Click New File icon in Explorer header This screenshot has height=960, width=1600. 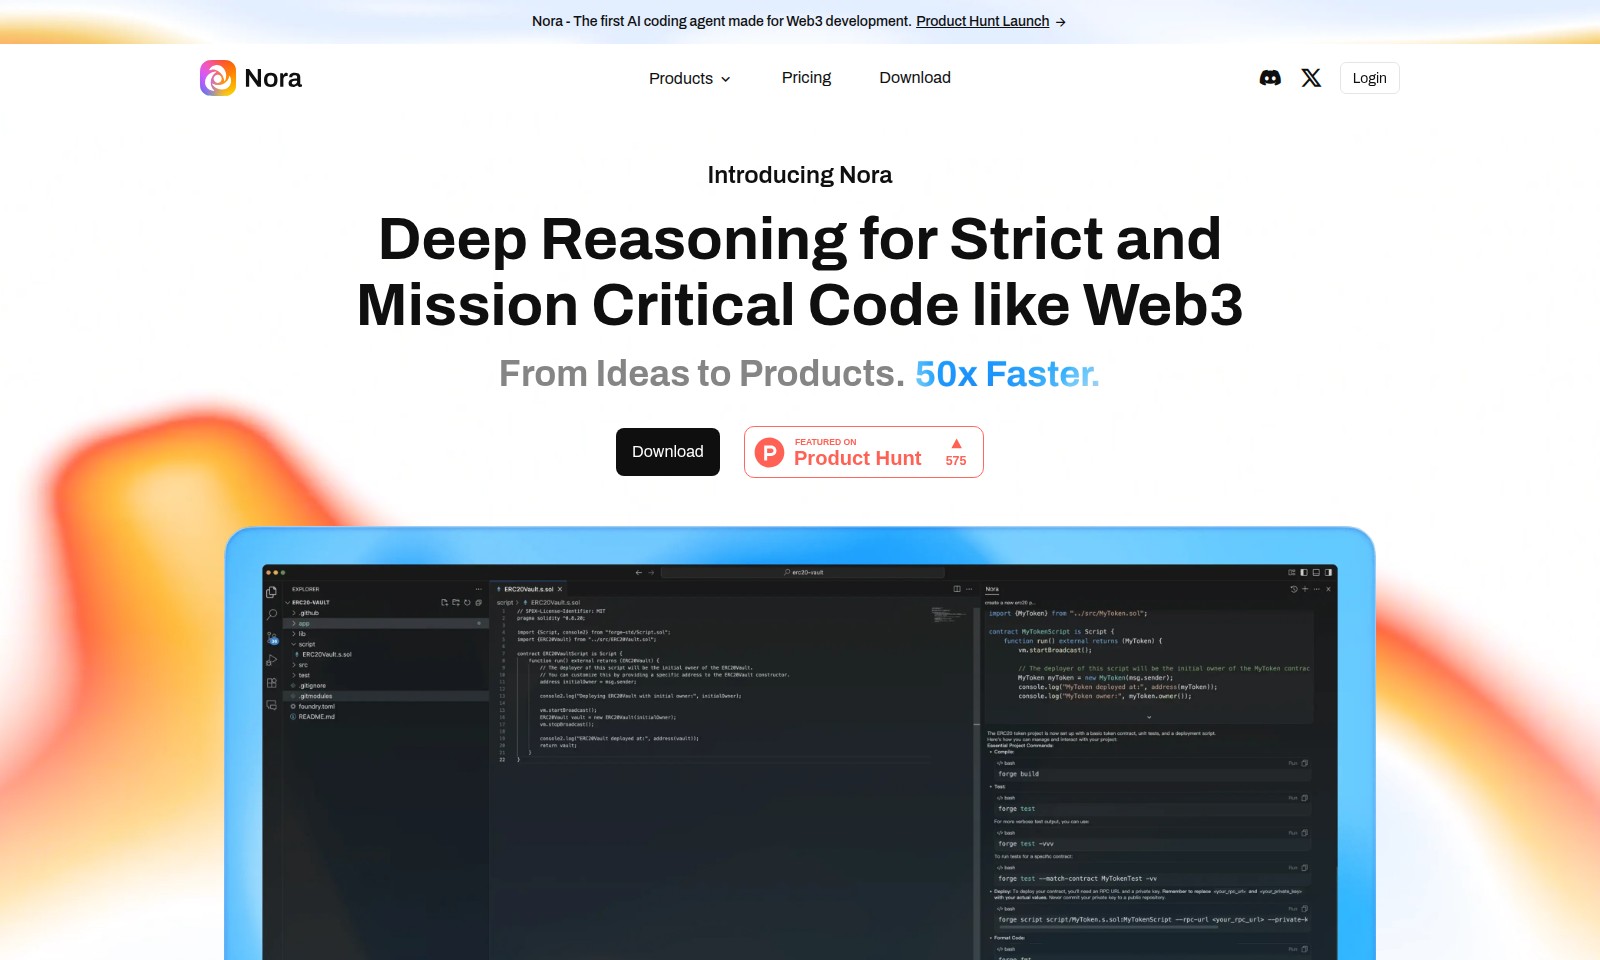coord(444,603)
